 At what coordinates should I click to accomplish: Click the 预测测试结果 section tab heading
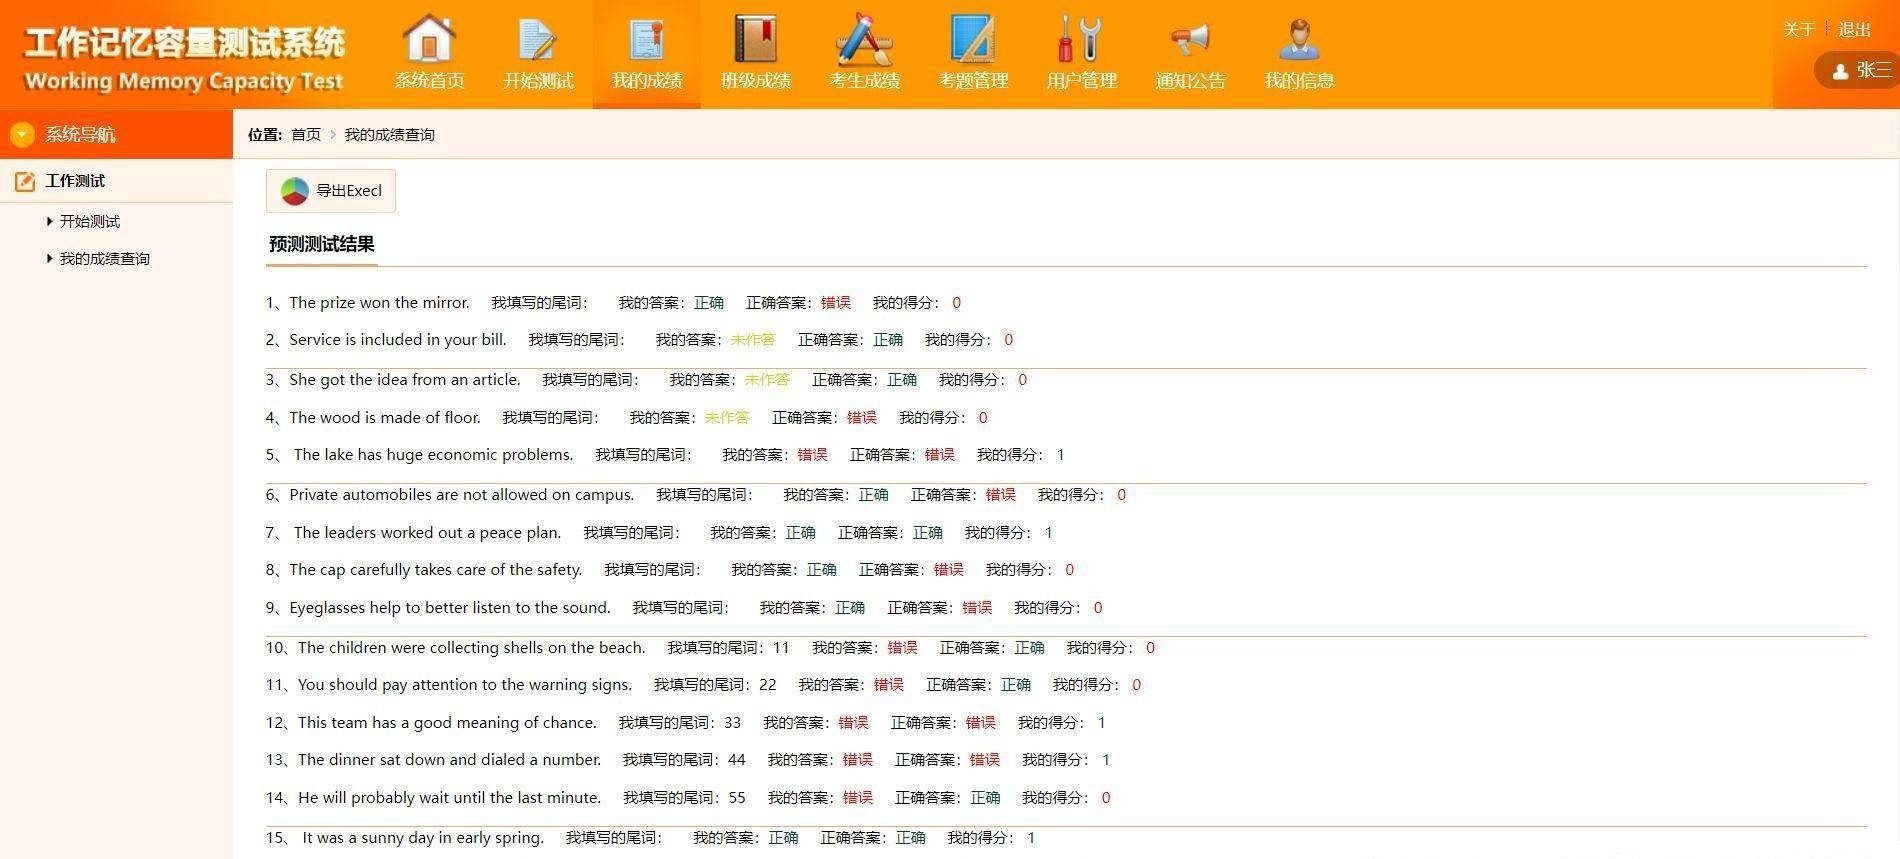pyautogui.click(x=321, y=244)
